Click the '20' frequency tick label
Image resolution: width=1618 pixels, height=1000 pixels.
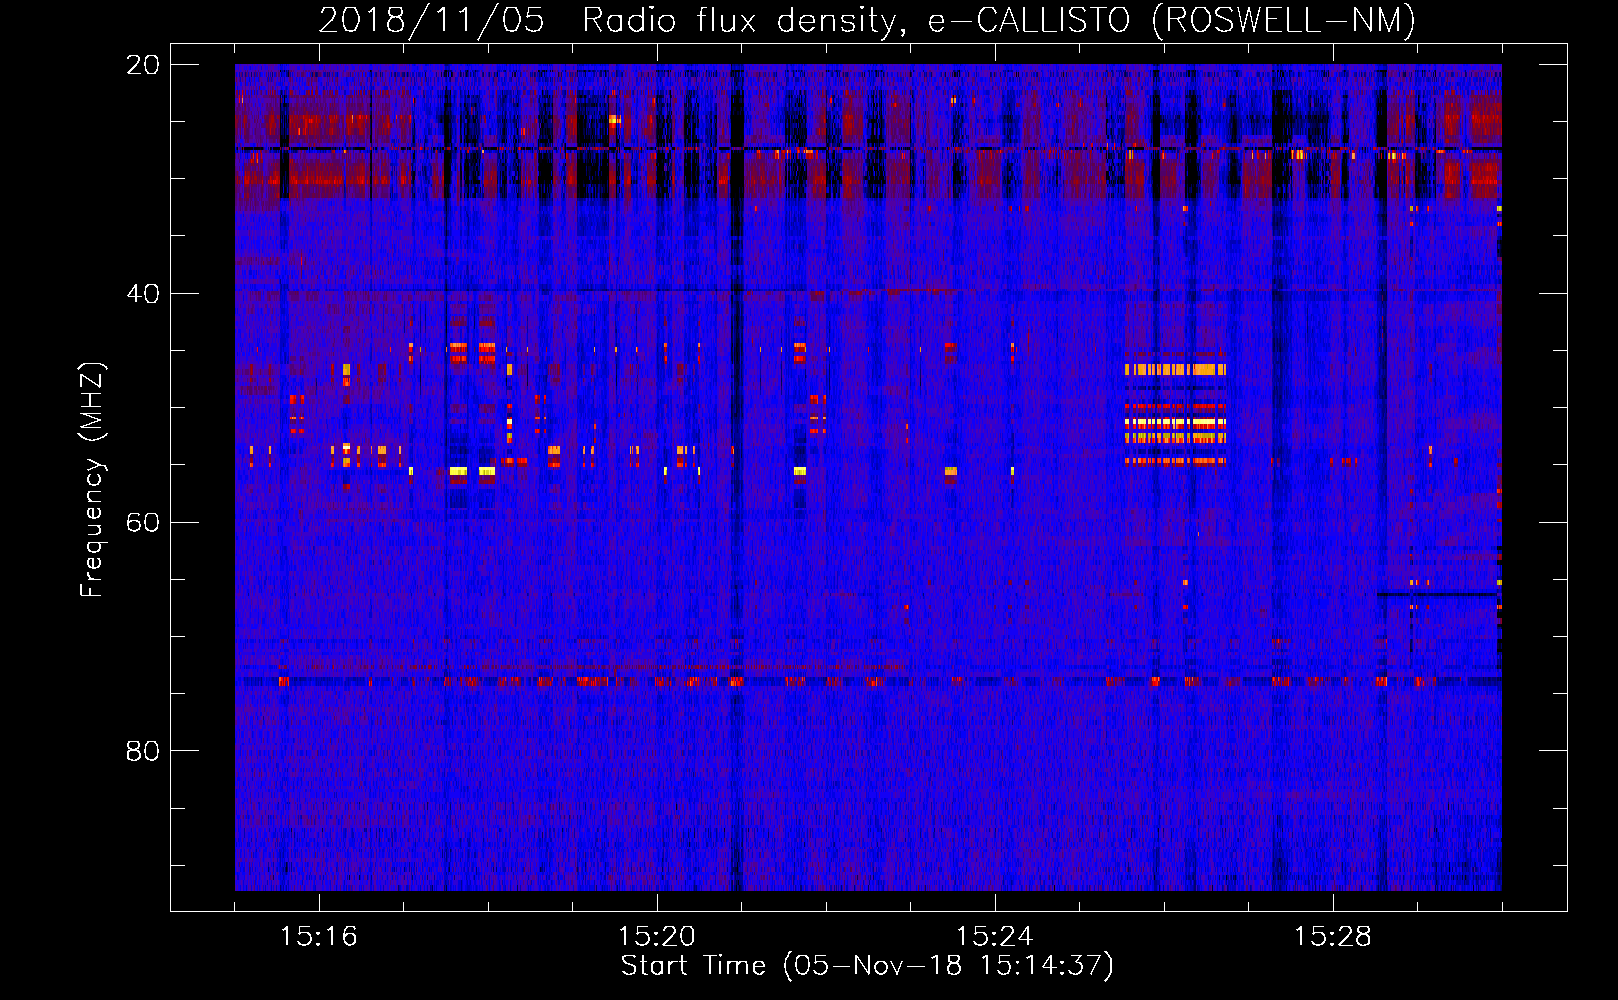click(x=143, y=65)
